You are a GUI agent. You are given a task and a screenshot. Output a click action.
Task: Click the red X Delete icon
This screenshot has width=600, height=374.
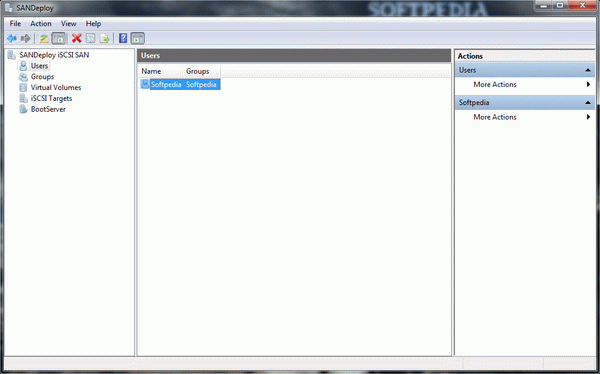tap(77, 38)
